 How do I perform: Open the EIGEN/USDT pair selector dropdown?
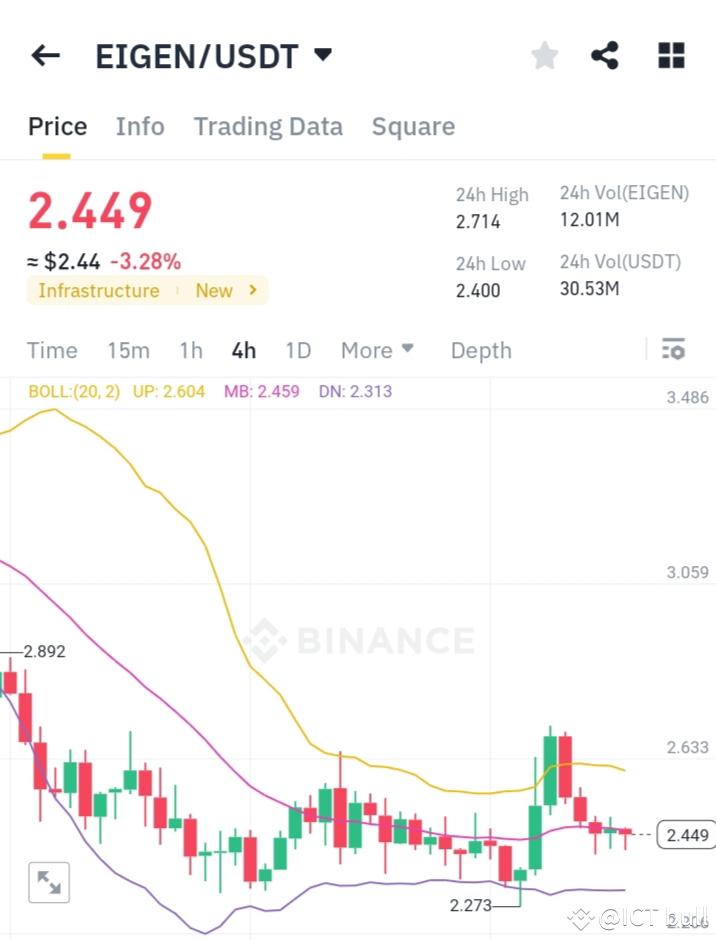point(322,55)
